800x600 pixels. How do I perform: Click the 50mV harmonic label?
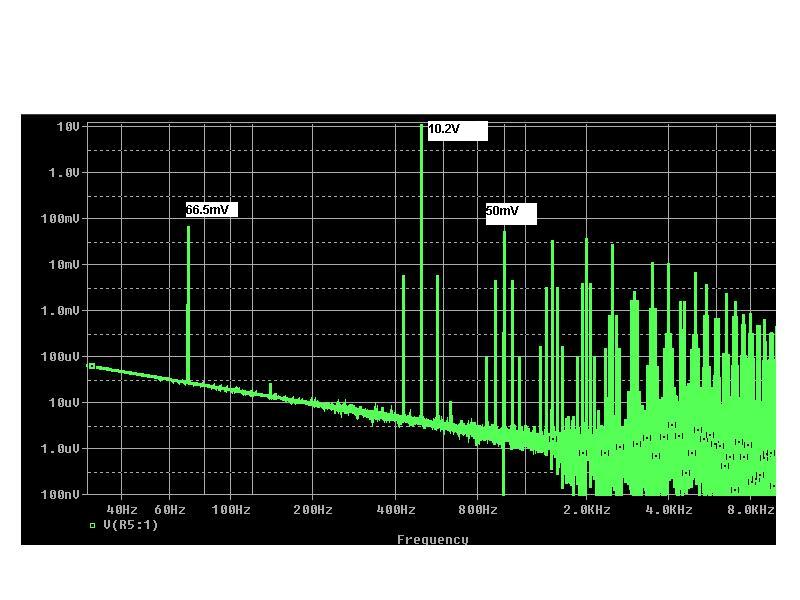tap(511, 213)
